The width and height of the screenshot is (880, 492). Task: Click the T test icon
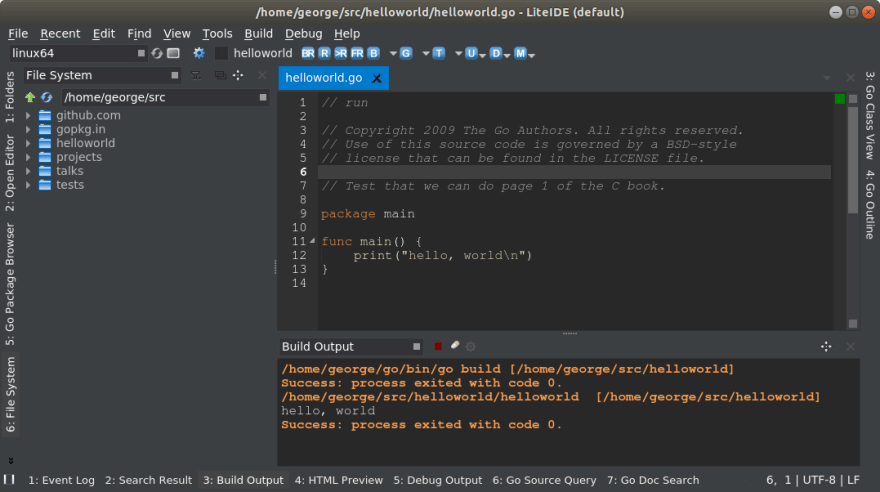[x=439, y=53]
